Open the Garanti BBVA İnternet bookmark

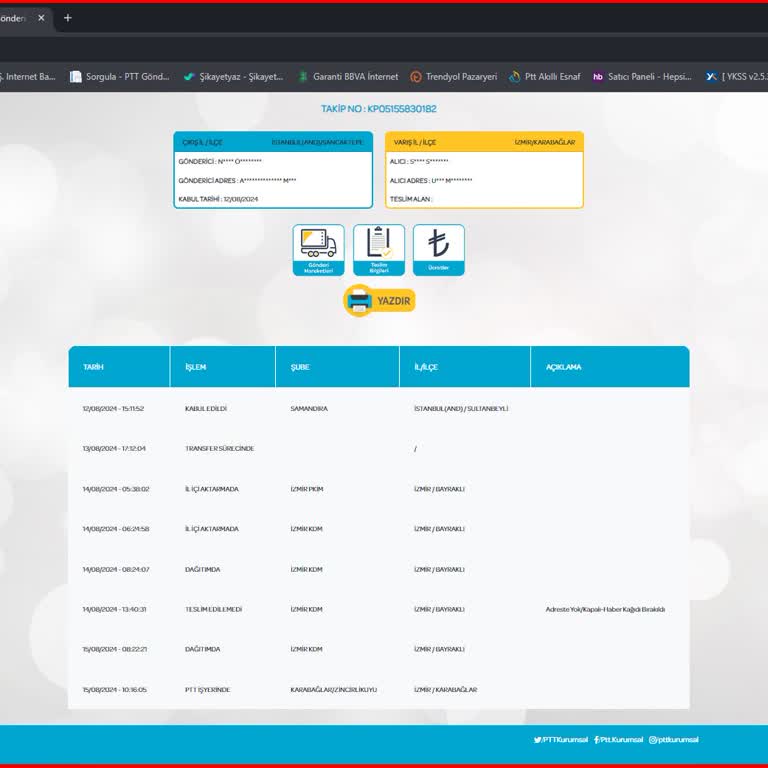pyautogui.click(x=349, y=76)
